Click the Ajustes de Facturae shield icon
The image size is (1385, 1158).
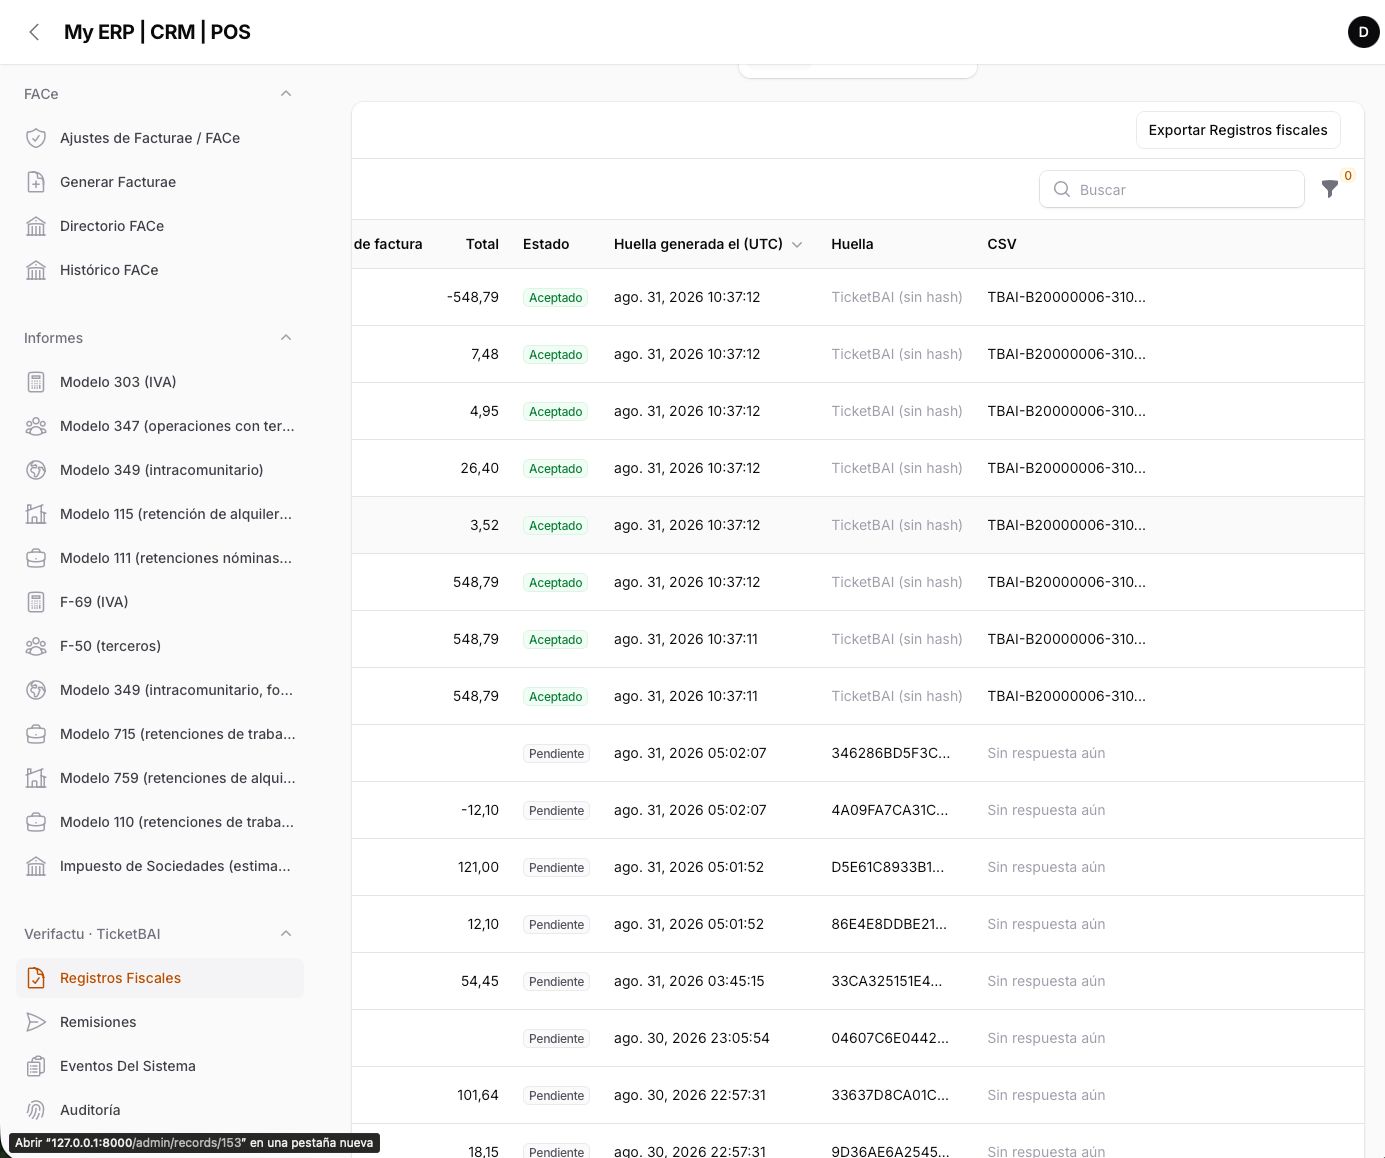(36, 138)
